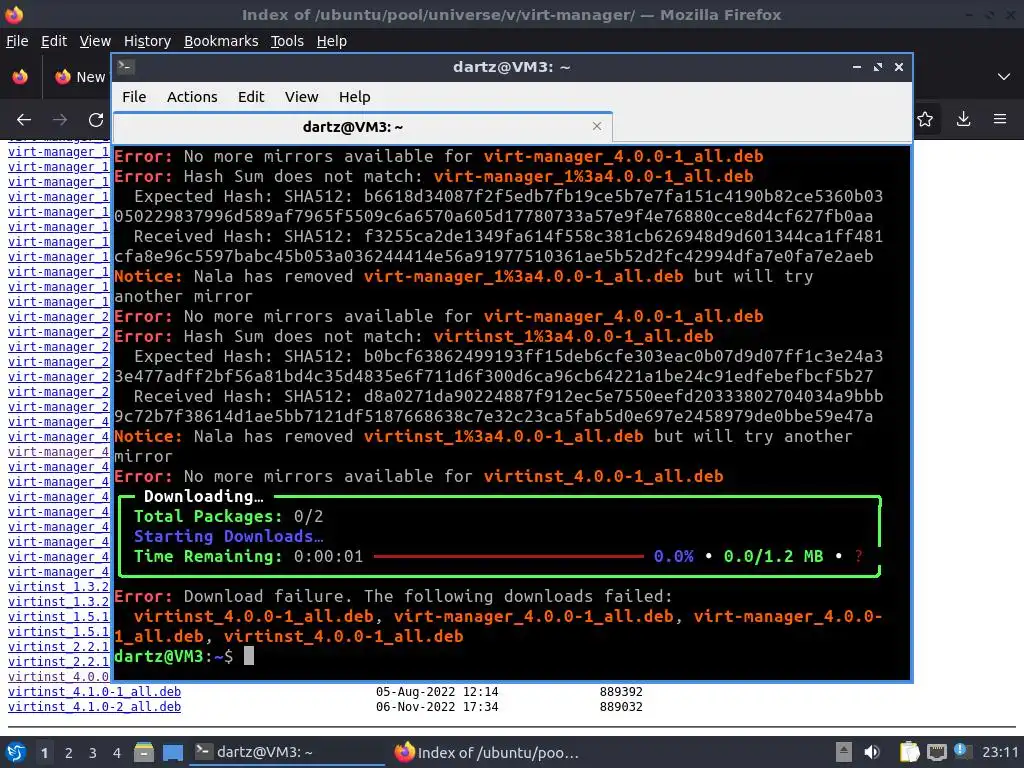The width and height of the screenshot is (1024, 768).
Task: Open Firefox downloads panel
Action: coord(963,119)
